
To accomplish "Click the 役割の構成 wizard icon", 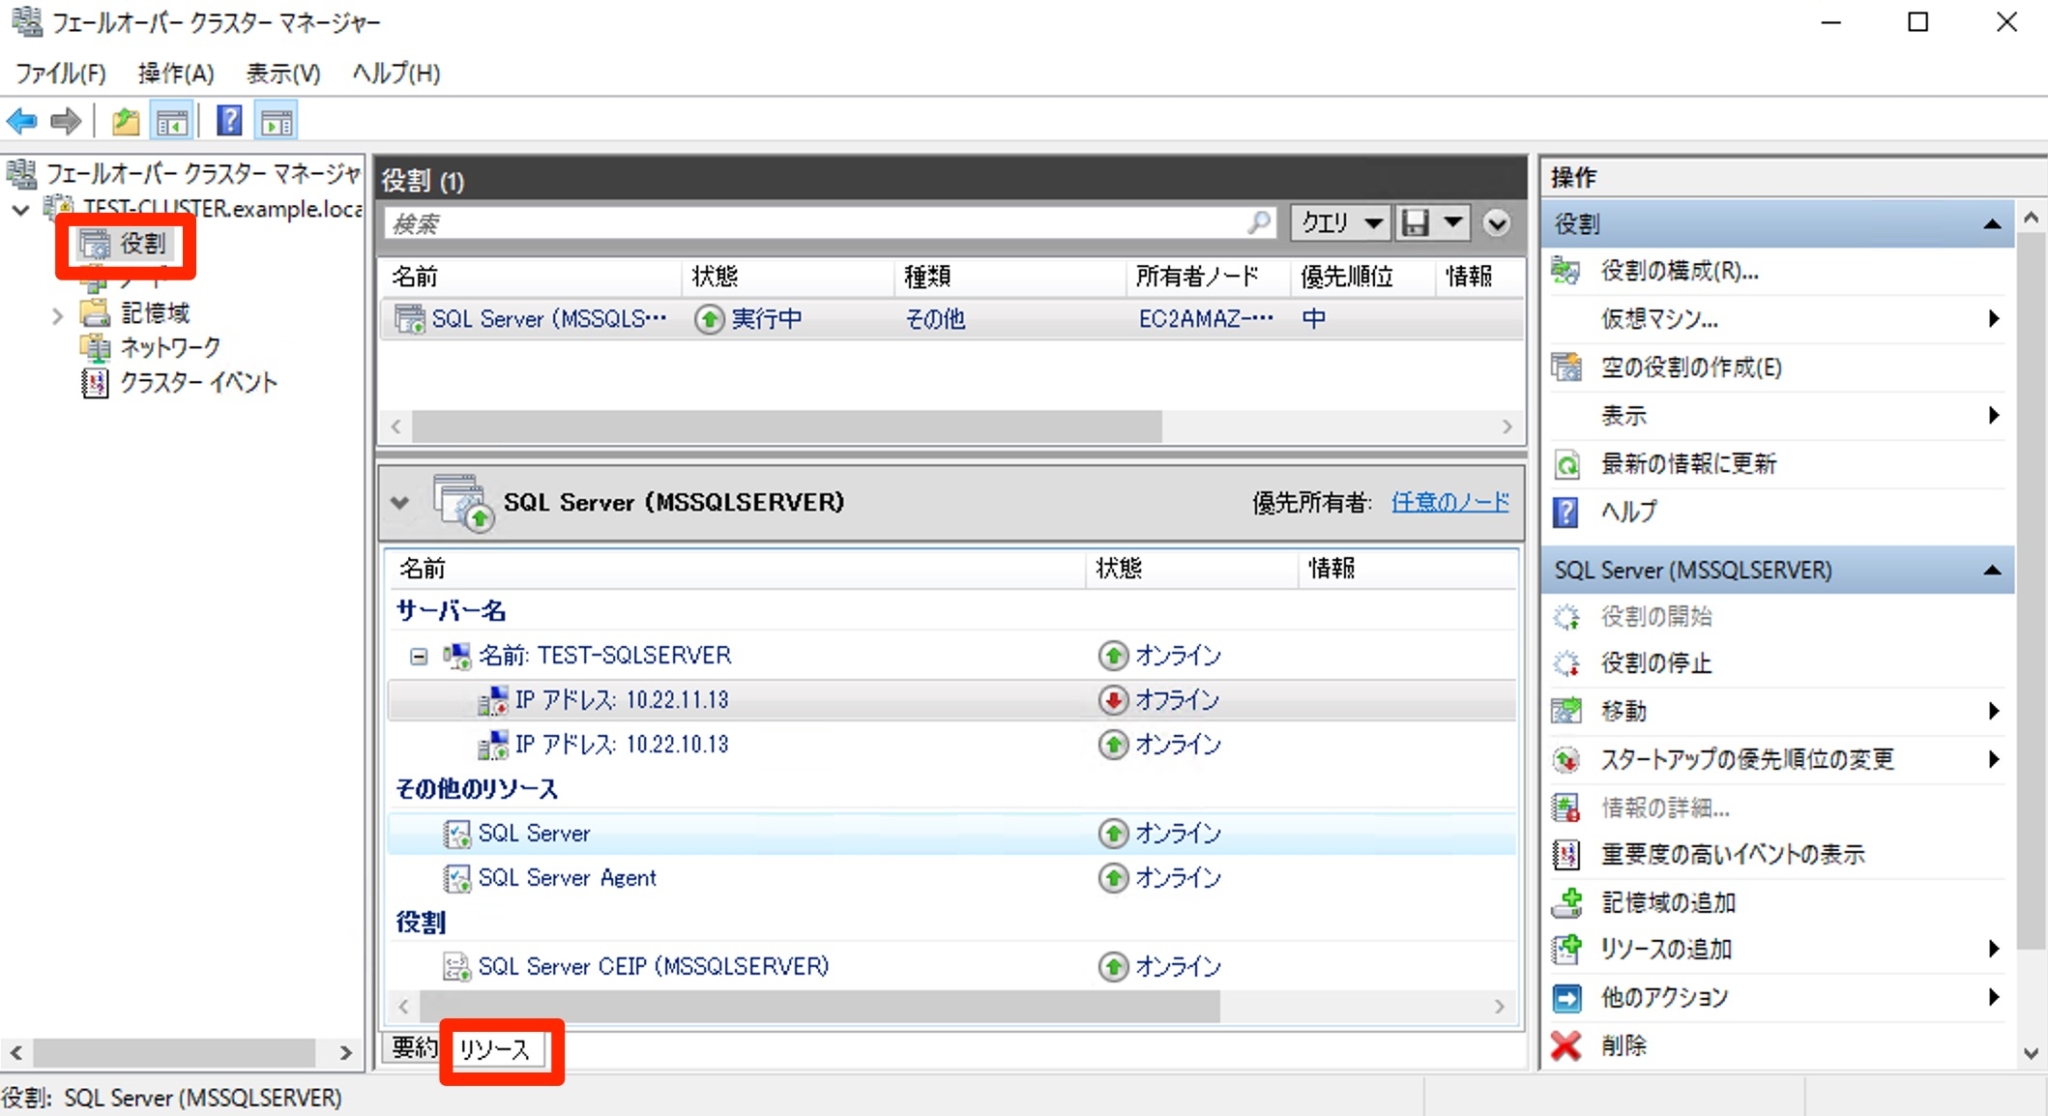I will point(1565,271).
